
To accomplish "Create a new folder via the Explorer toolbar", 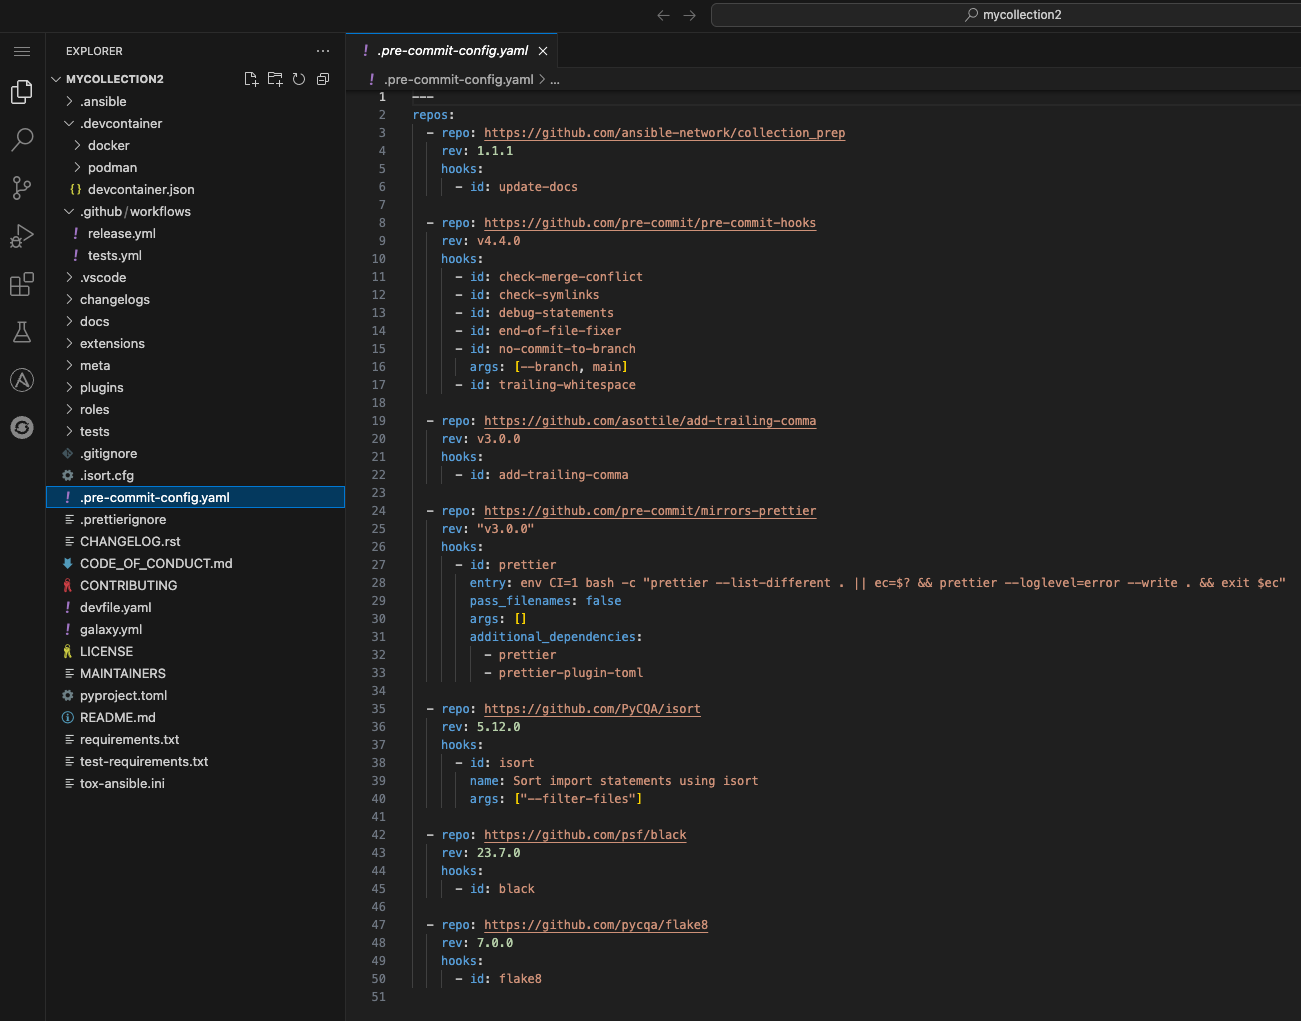I will (x=275, y=78).
